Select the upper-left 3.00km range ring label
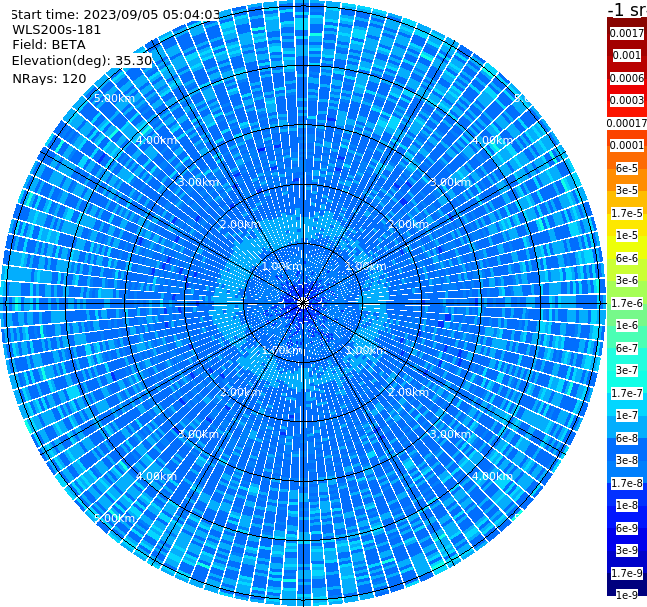The height and width of the screenshot is (607, 647). (x=198, y=182)
